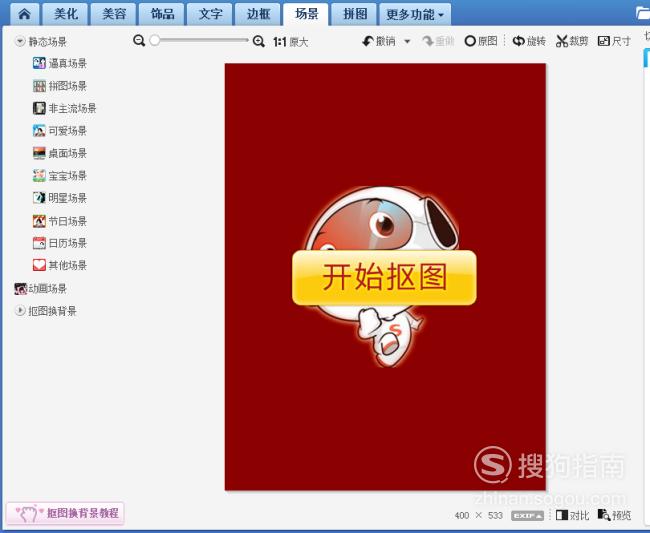
Task: Open the 静态场景 section label
Action: tap(47, 41)
